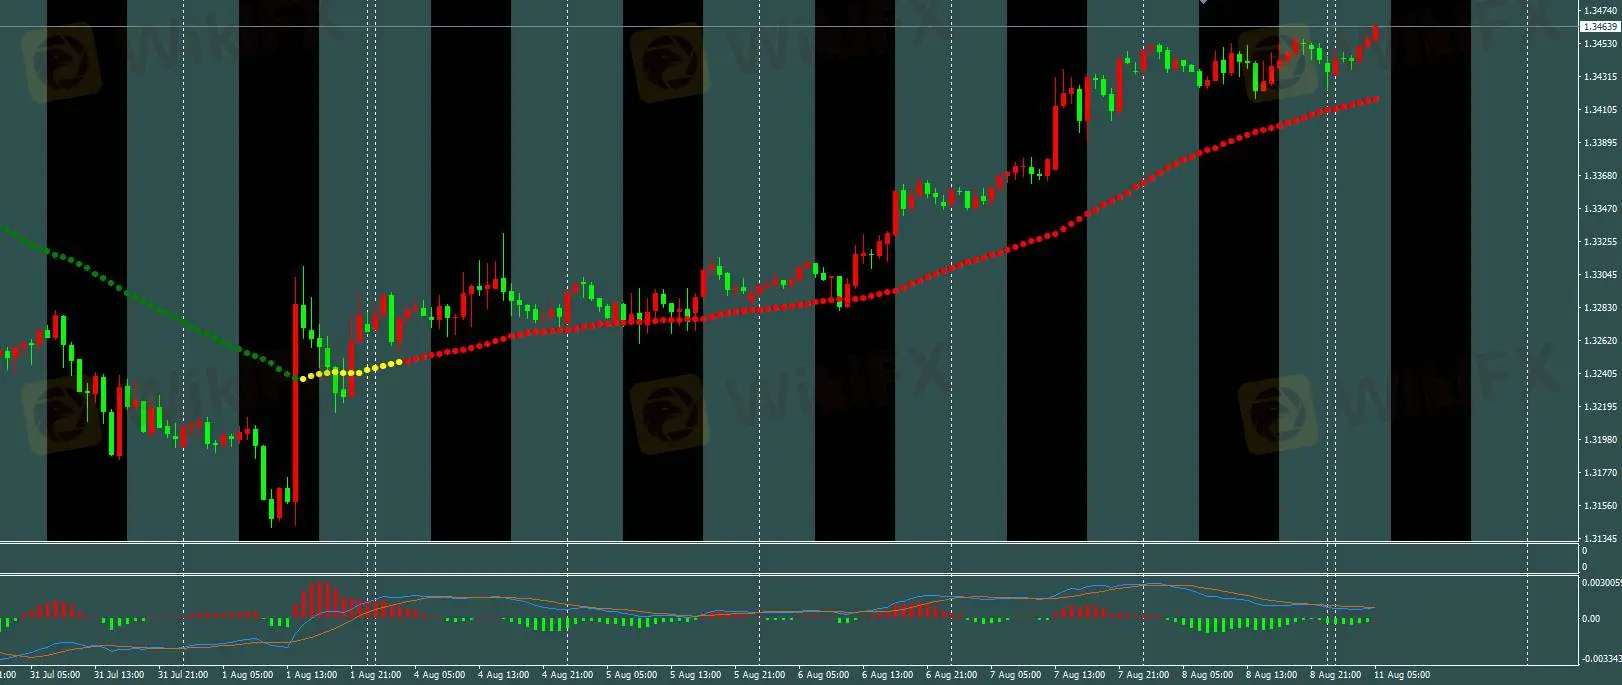
Task: Click the 5 Aug 21:00 time label
Action: [759, 675]
